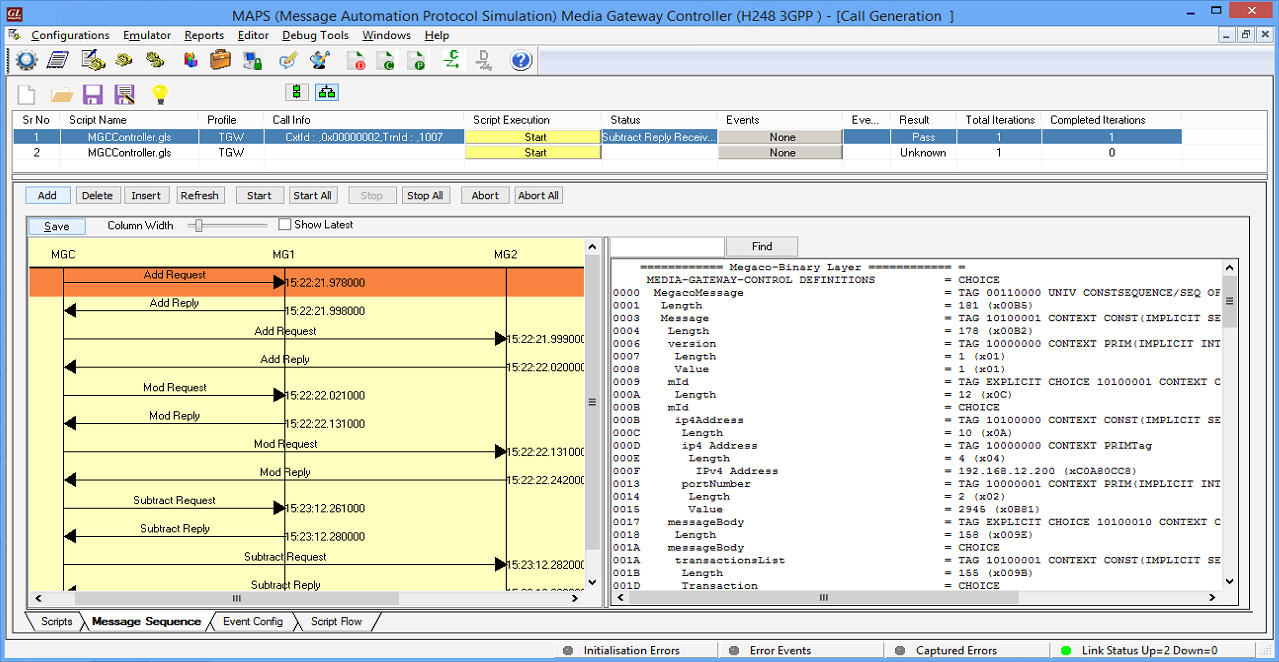
Task: Open the Events None dropdown for row 2
Action: [x=780, y=153]
